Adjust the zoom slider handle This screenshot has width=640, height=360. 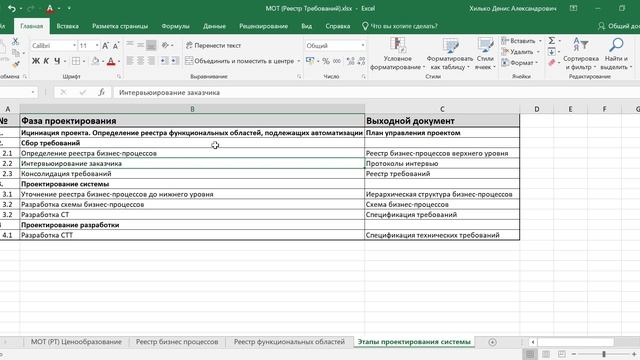pos(604,354)
